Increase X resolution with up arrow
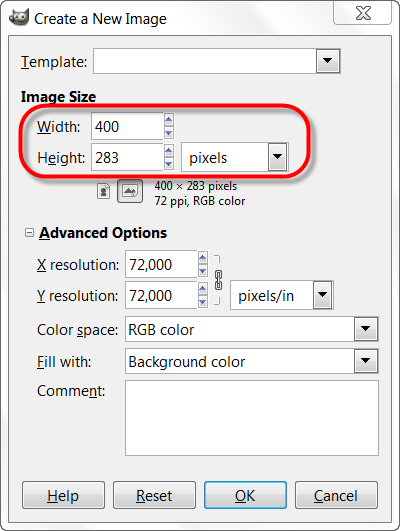The height and width of the screenshot is (531, 400). [x=203, y=258]
